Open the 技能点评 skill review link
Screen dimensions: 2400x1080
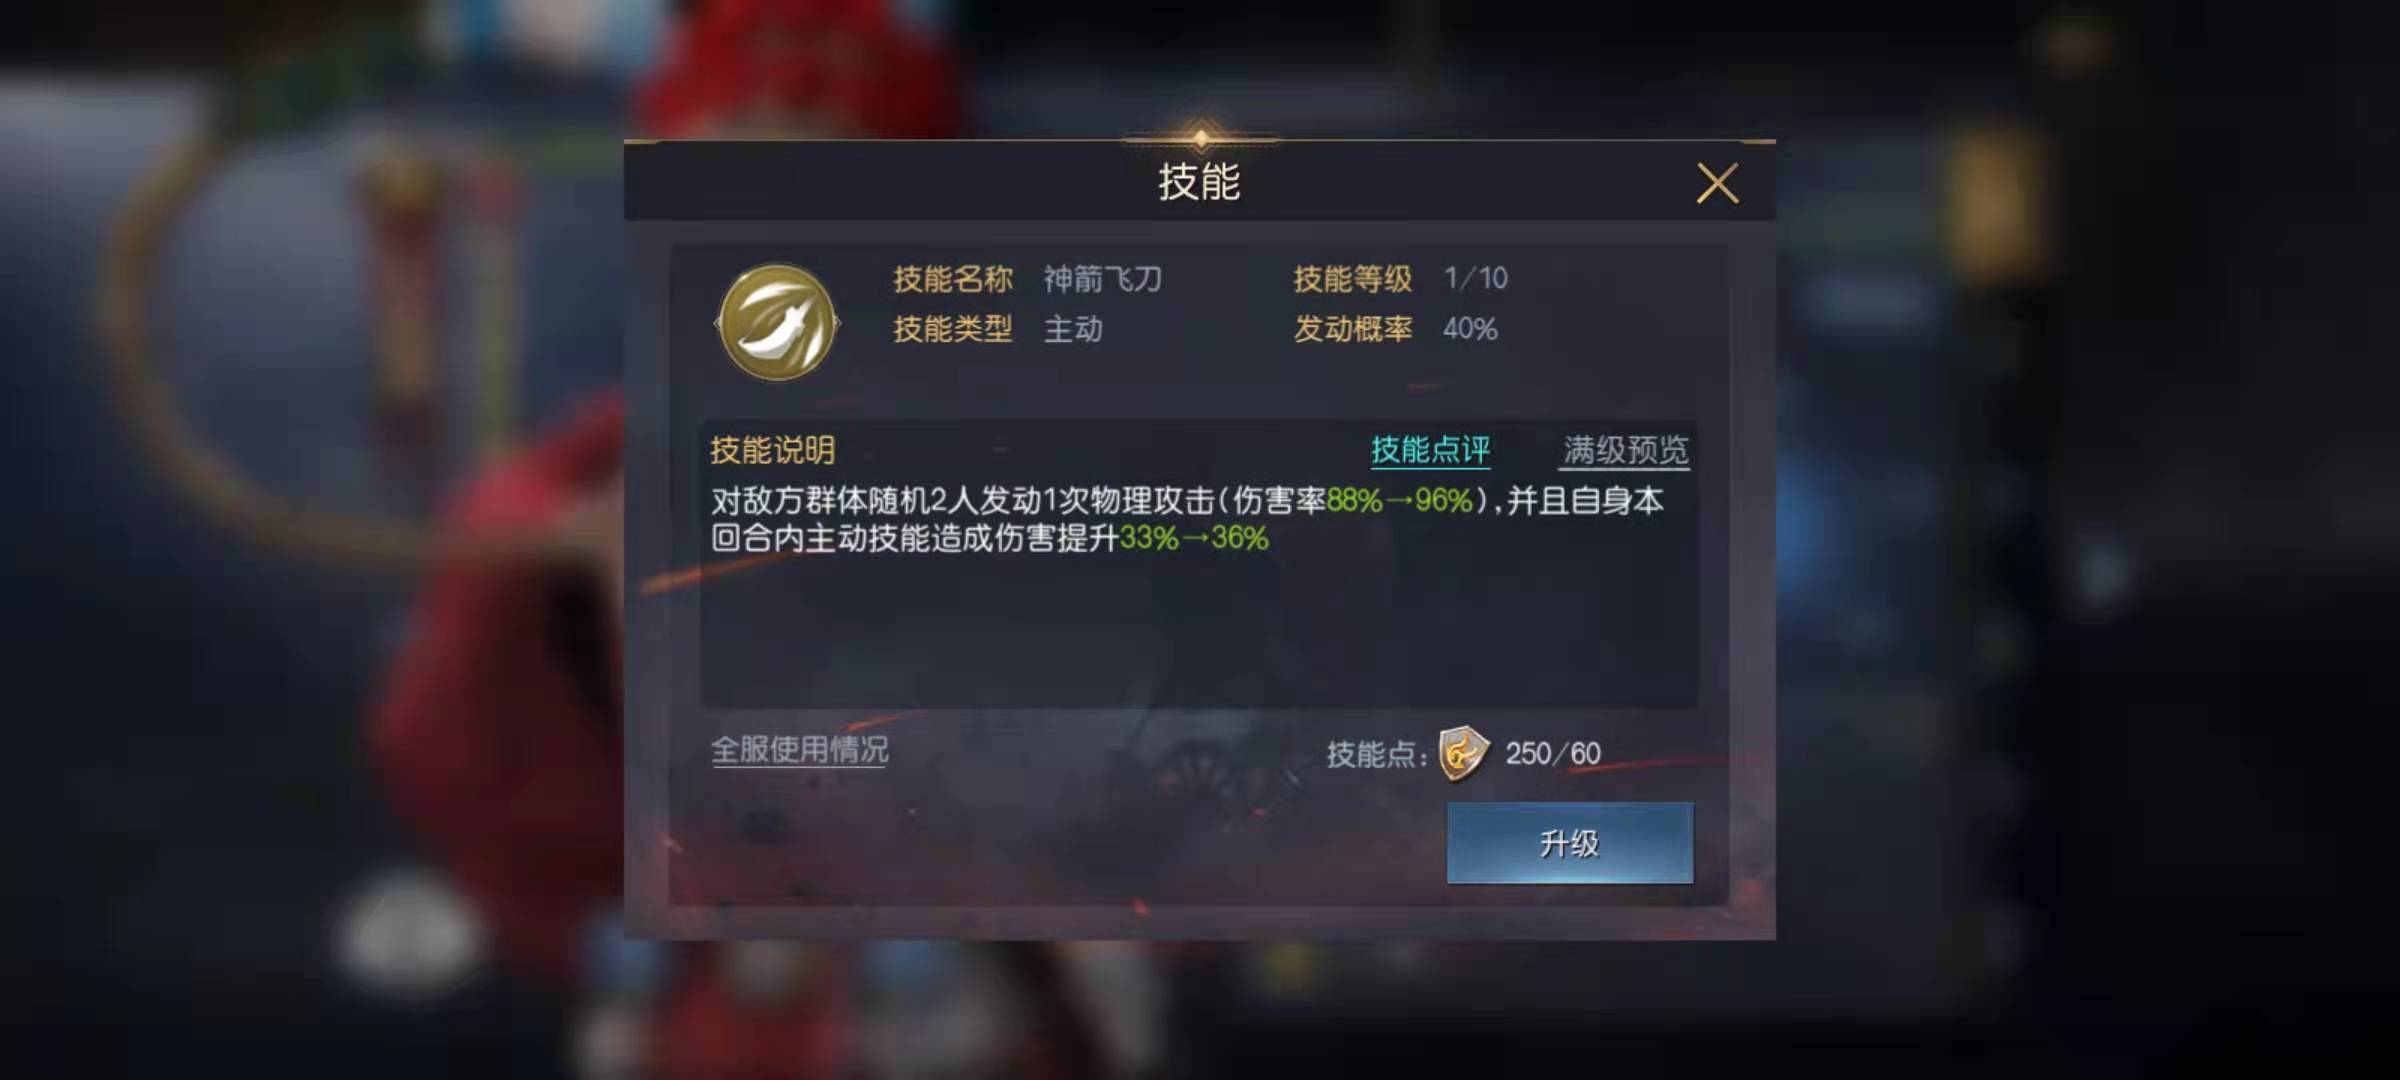1430,450
